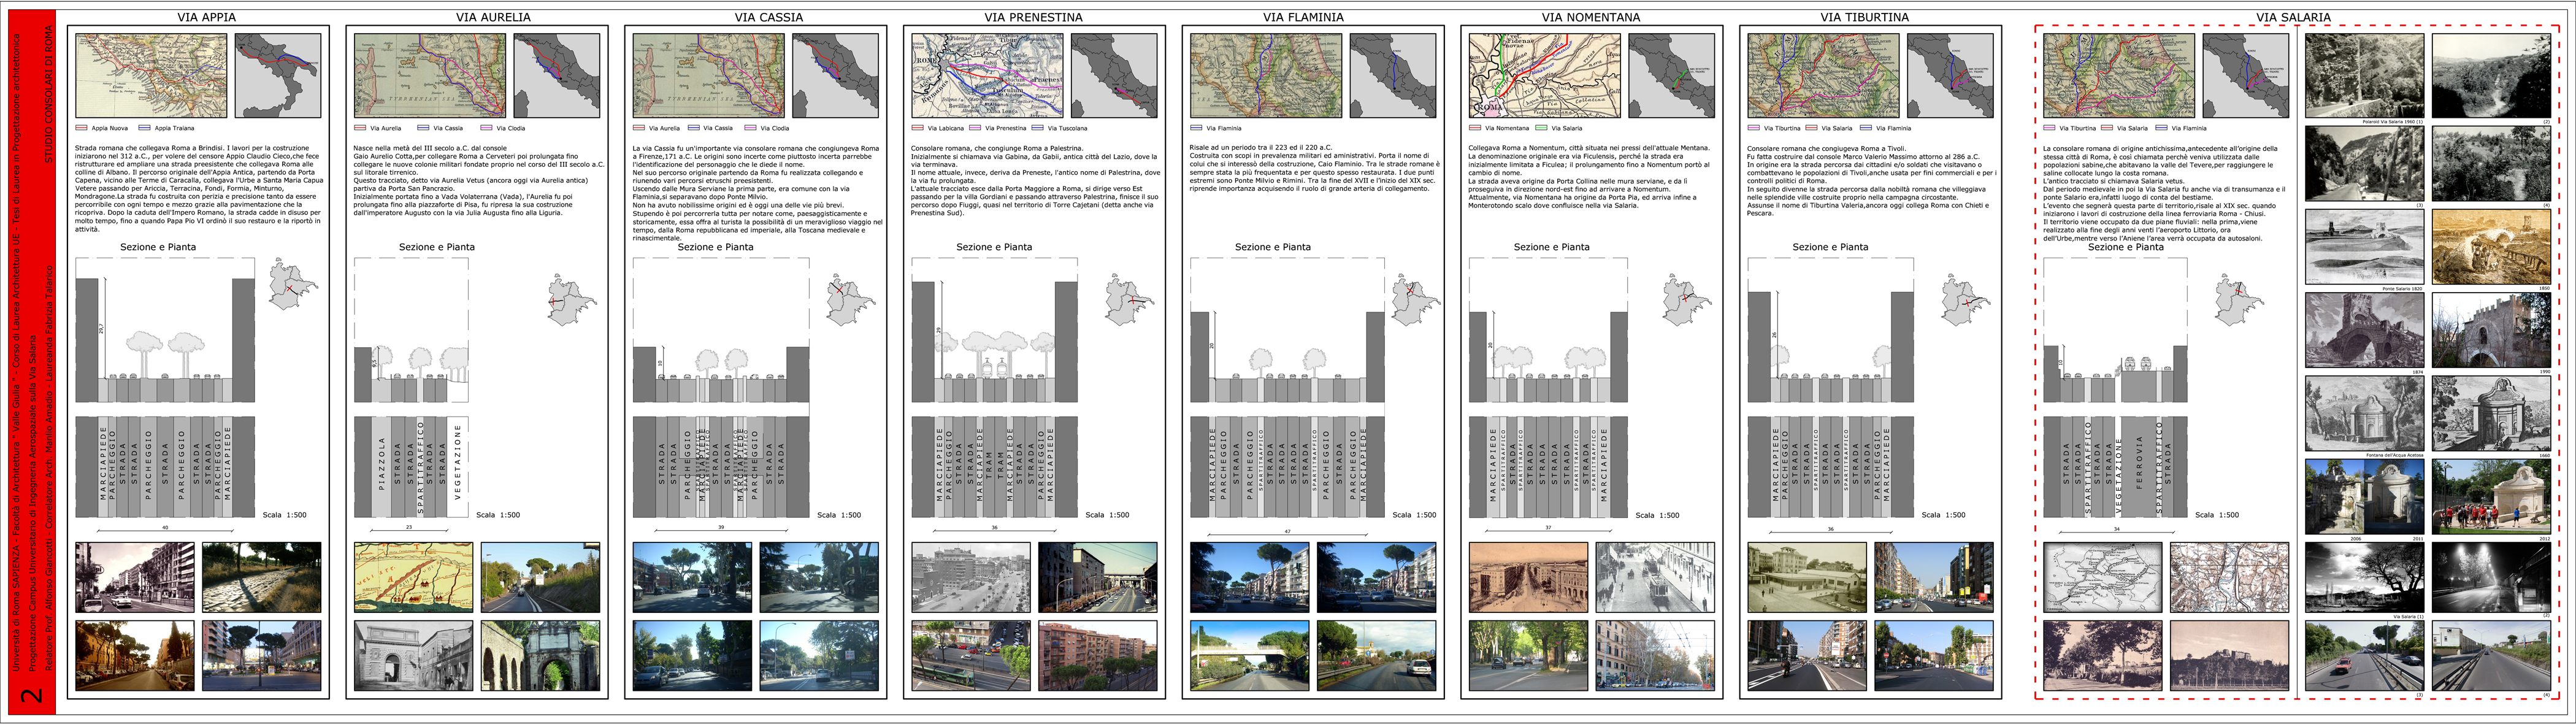The height and width of the screenshot is (724, 2576).
Task: Open the fountain photo with runners dated 2012
Action: (x=2491, y=497)
